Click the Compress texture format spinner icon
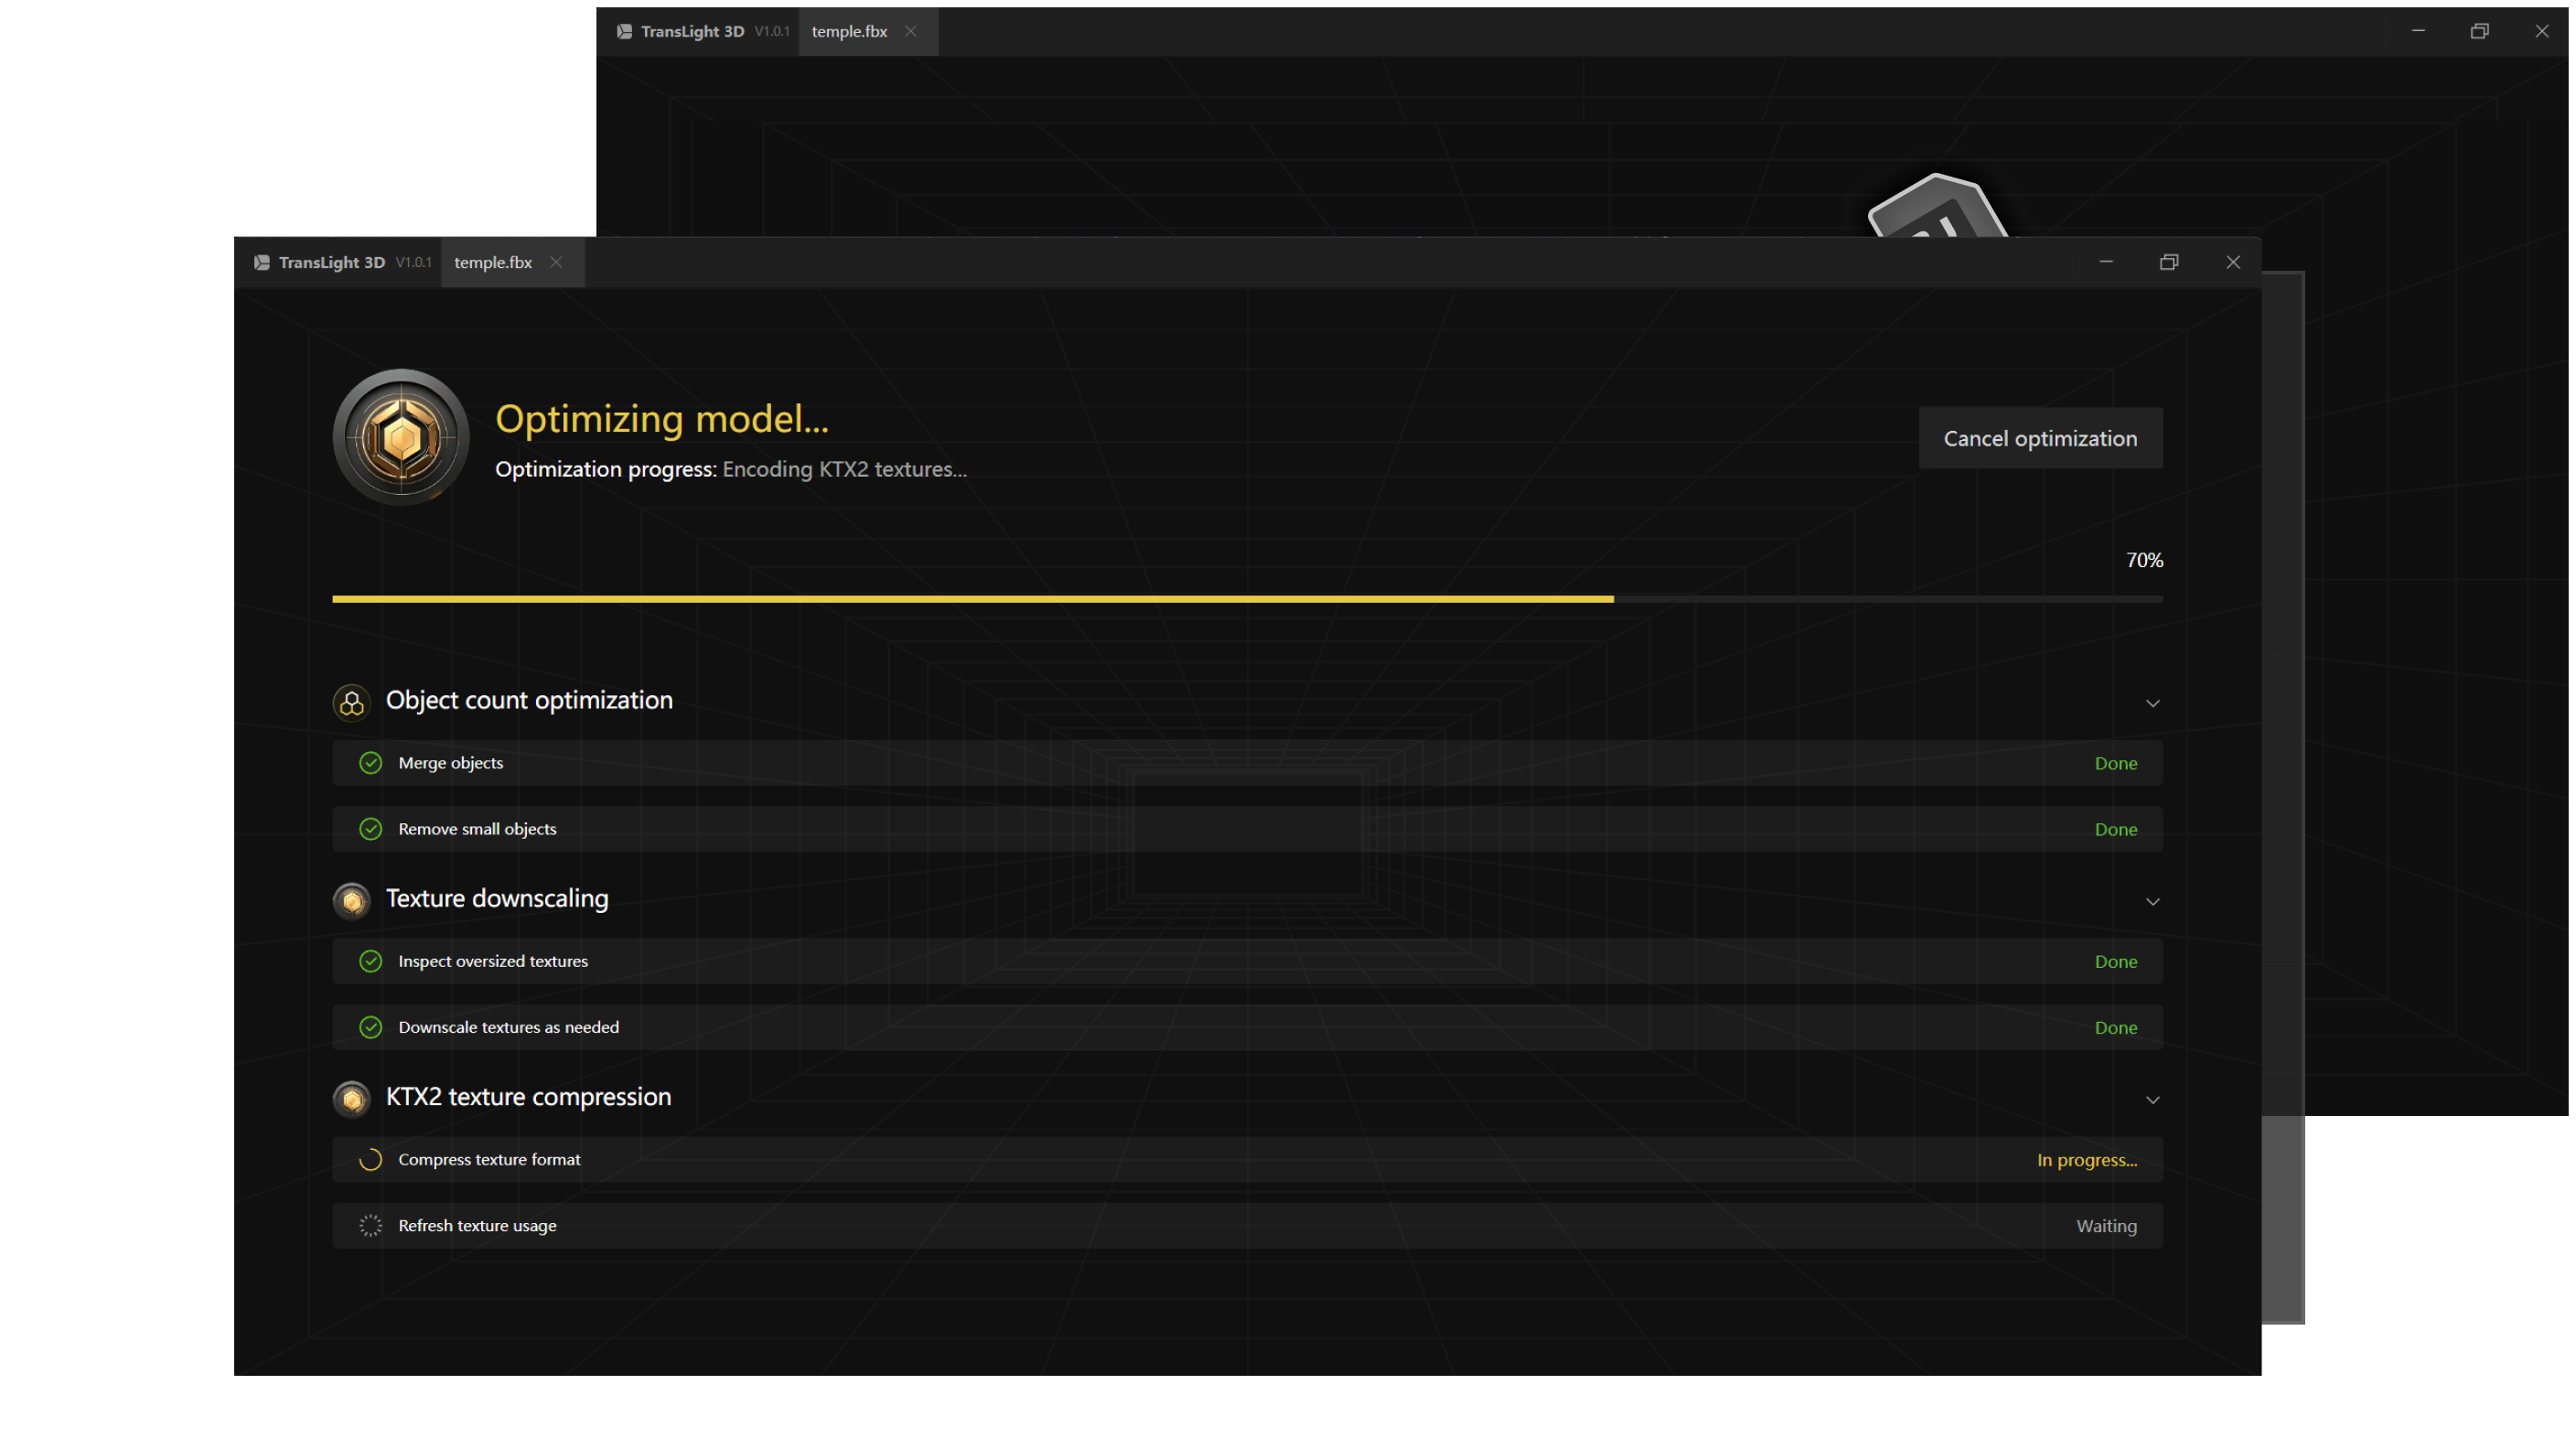 click(370, 1159)
